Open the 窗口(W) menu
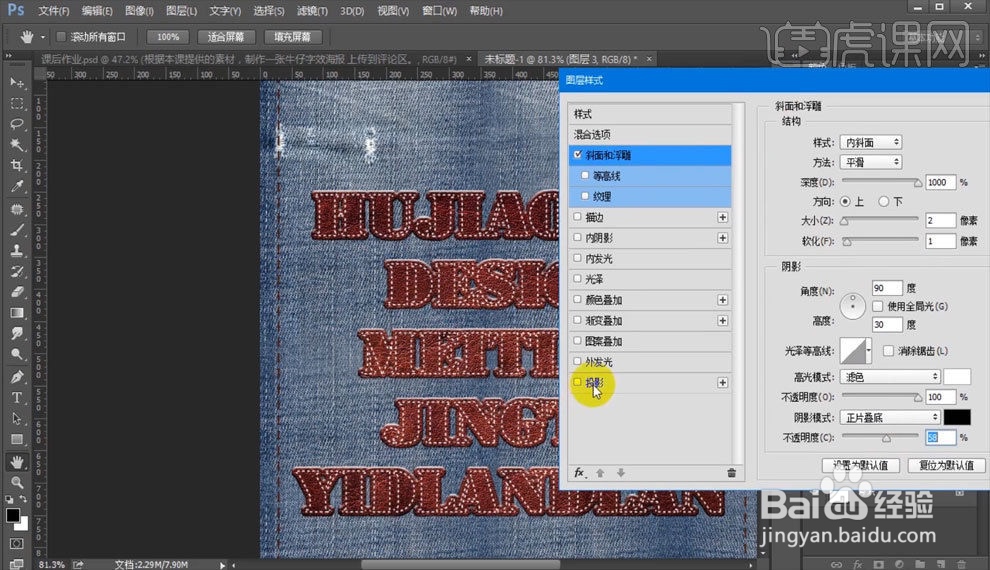Screen dimensions: 990x570 pyautogui.click(x=439, y=11)
